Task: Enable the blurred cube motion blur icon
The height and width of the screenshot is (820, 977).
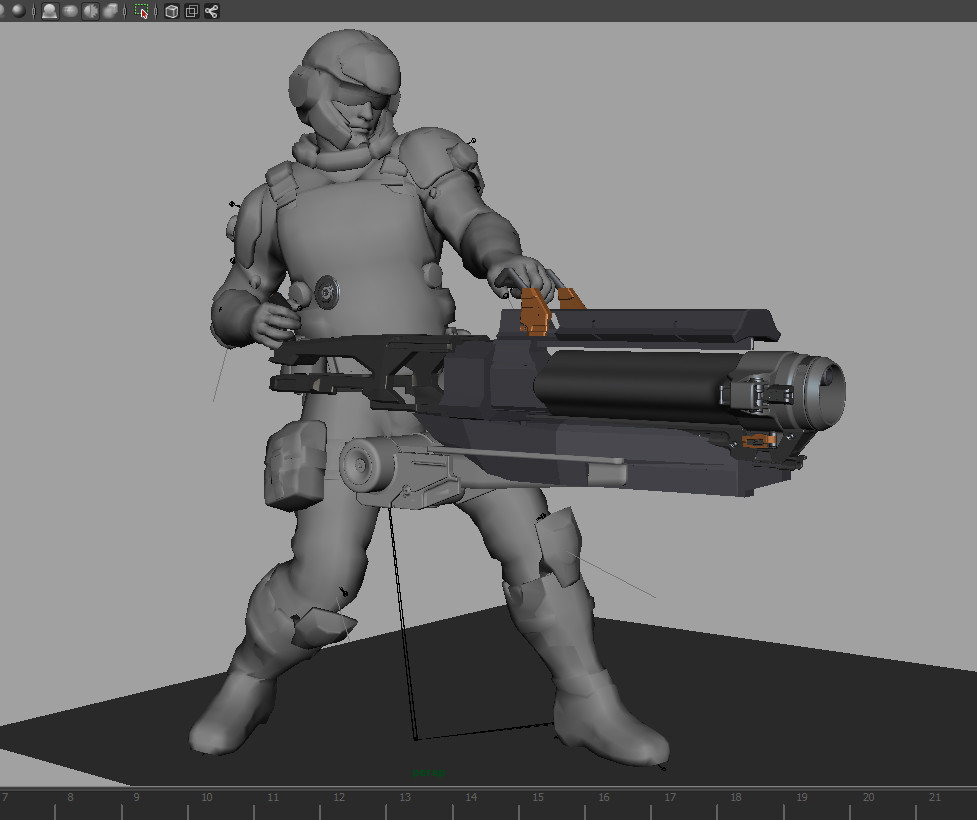Action: coord(110,11)
